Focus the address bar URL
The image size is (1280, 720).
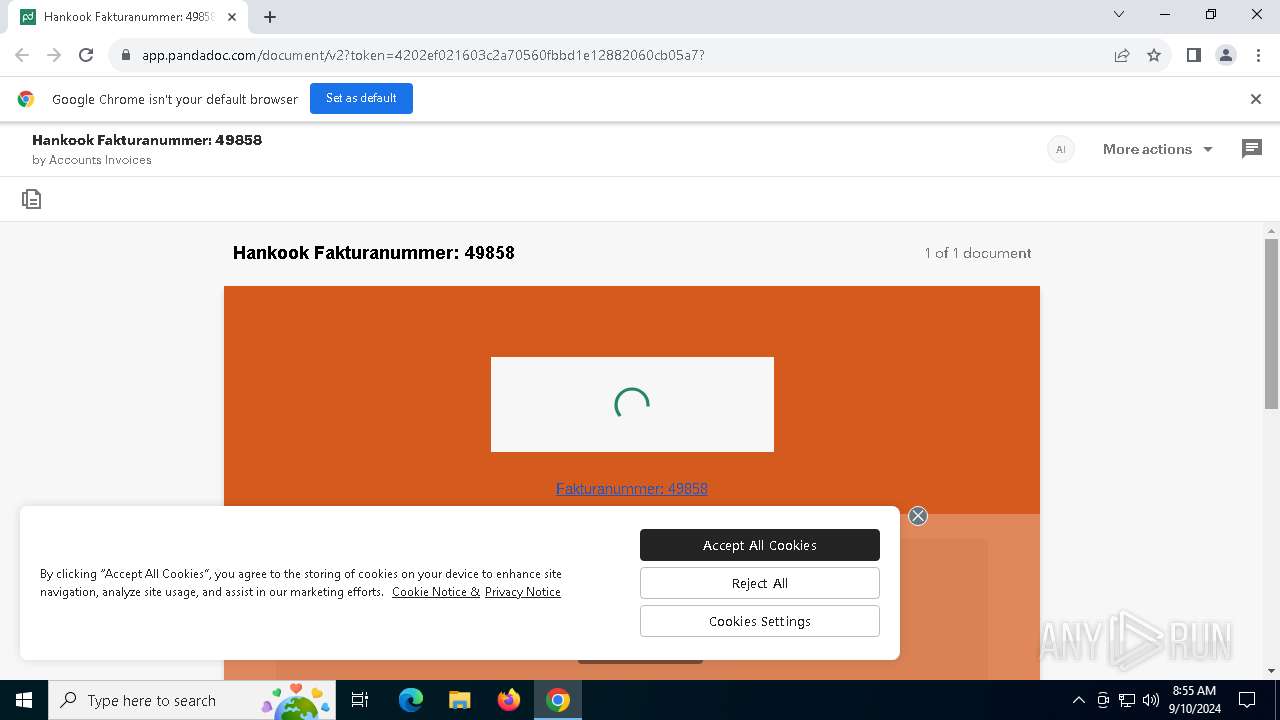[x=423, y=55]
